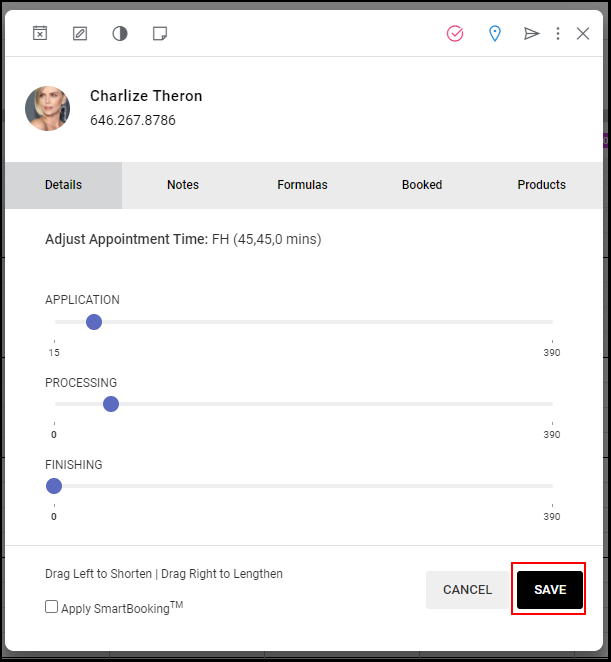
Task: Select the Details tab
Action: pyautogui.click(x=63, y=185)
